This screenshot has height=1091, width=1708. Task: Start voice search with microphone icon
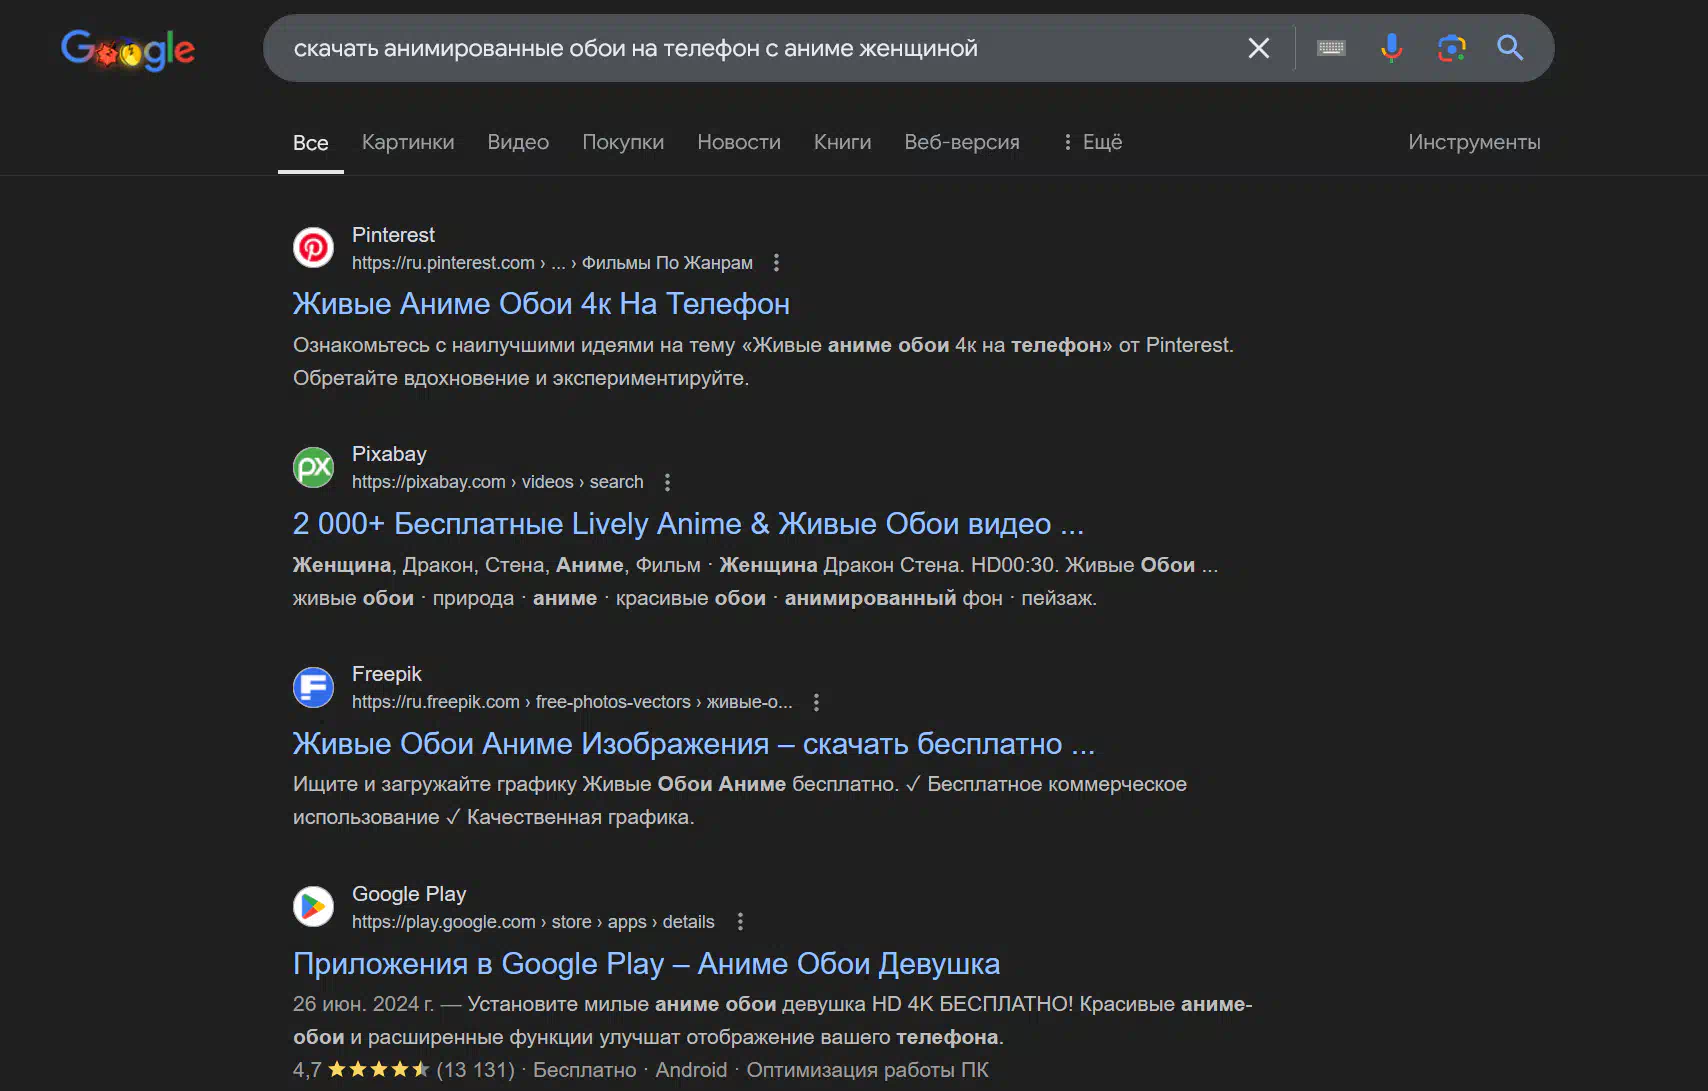tap(1391, 48)
